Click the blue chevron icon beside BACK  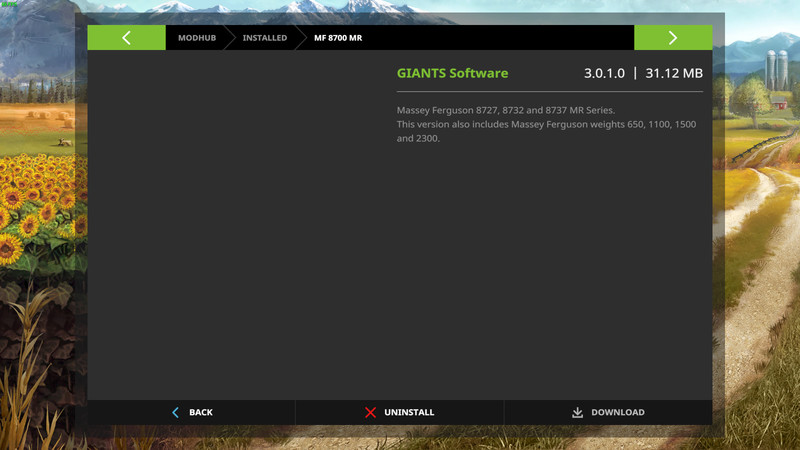pyautogui.click(x=176, y=412)
